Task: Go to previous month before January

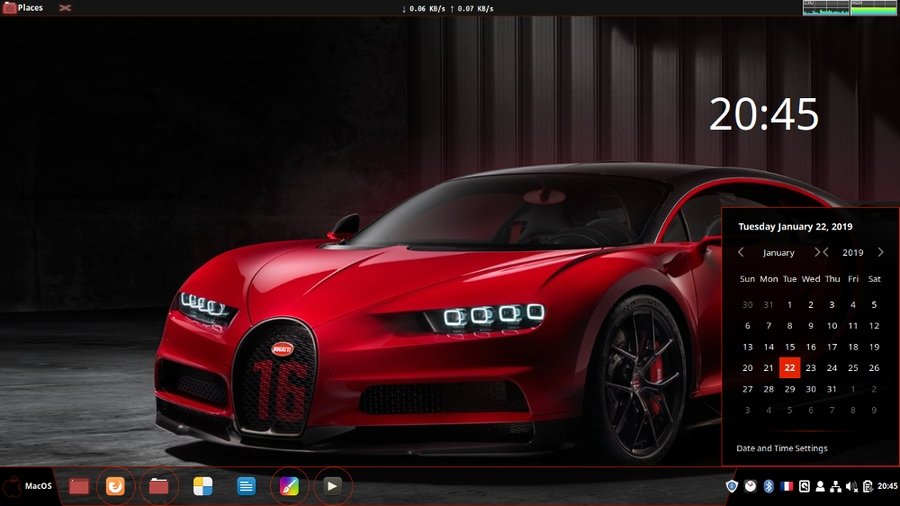Action: tap(741, 253)
